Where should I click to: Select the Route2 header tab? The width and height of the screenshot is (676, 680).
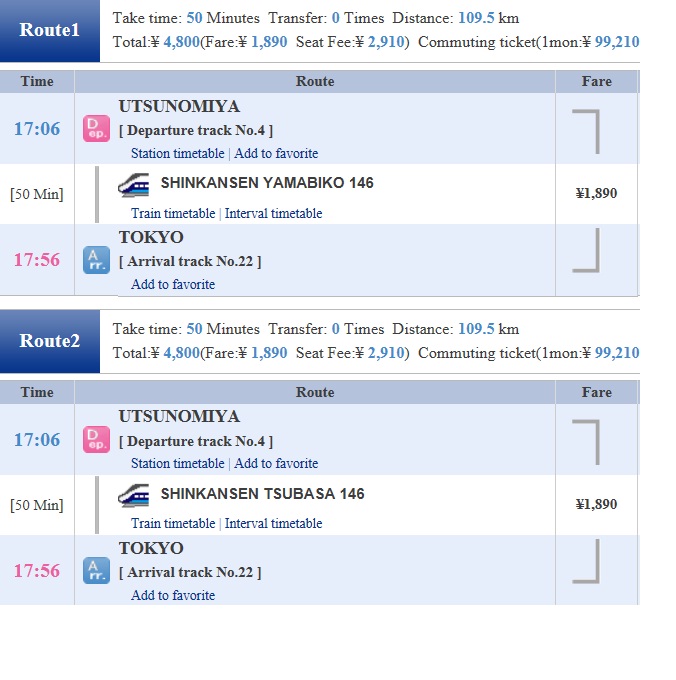tap(50, 341)
